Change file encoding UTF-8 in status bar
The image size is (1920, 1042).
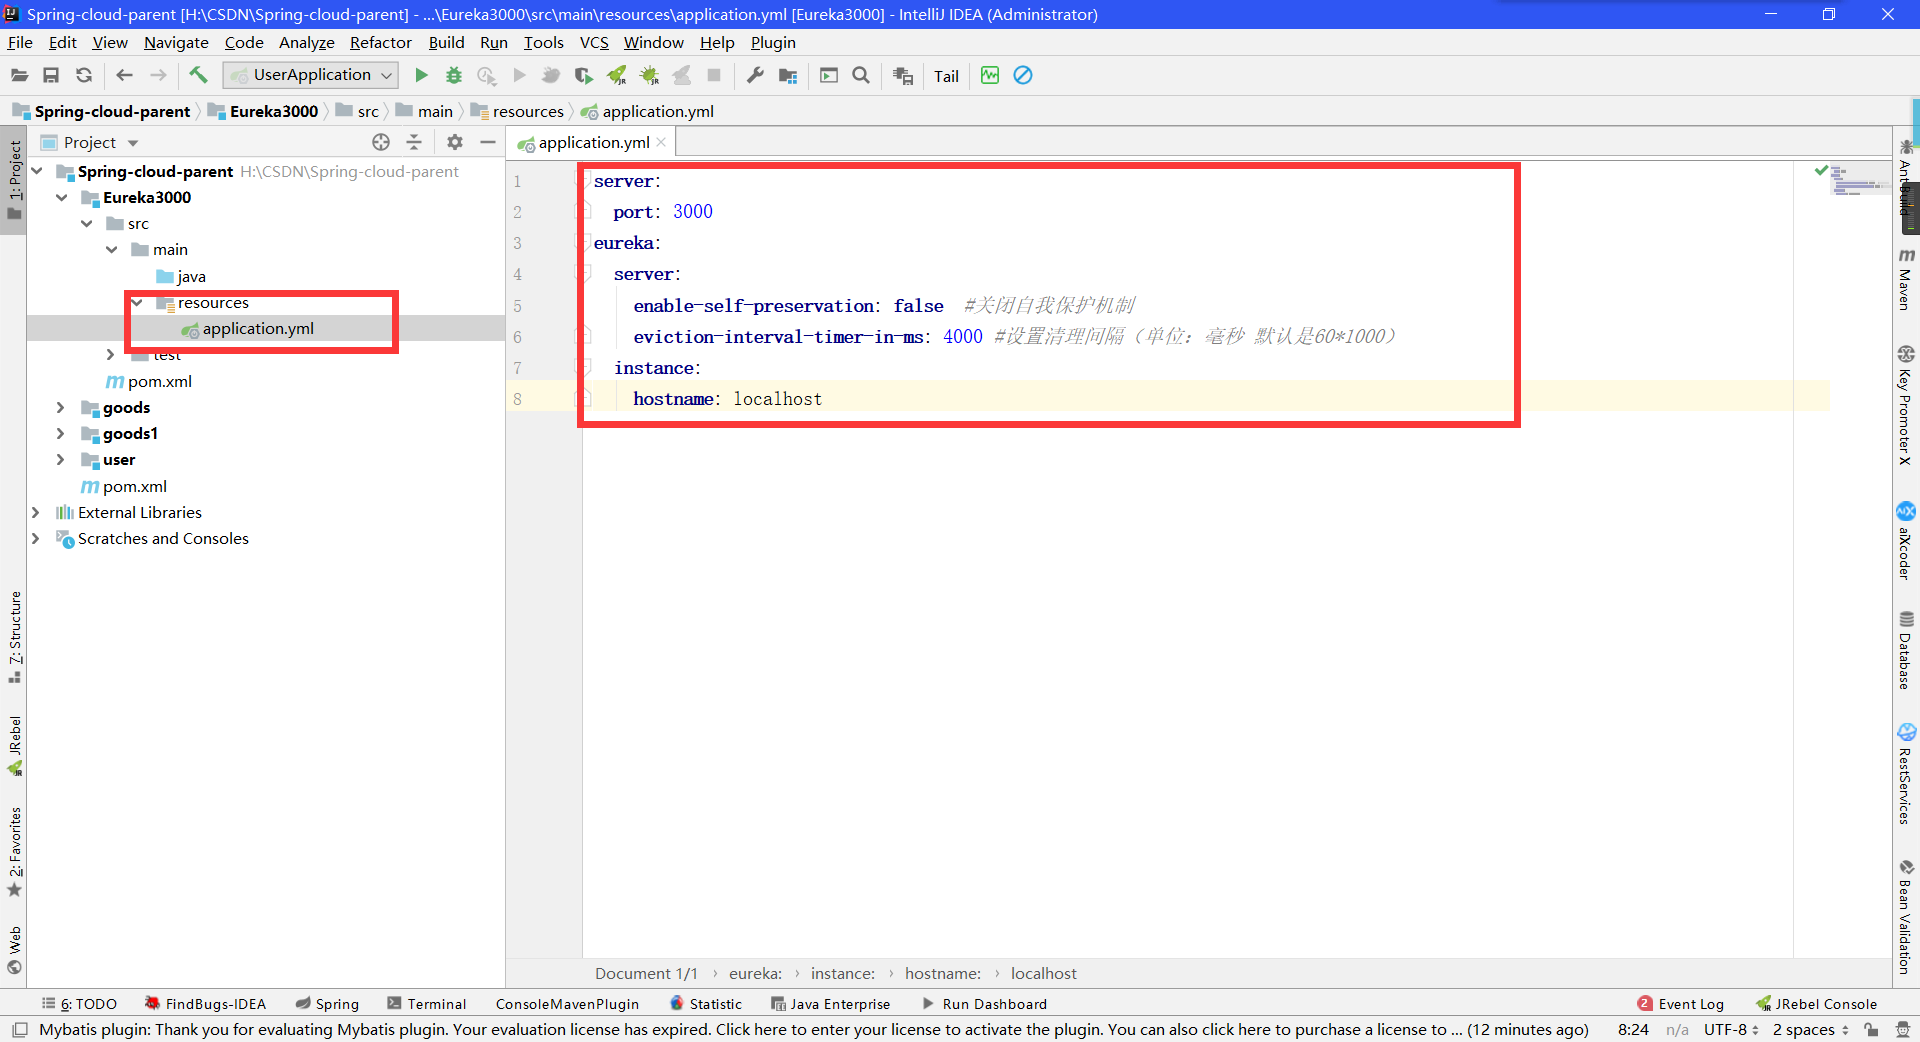[1731, 1029]
